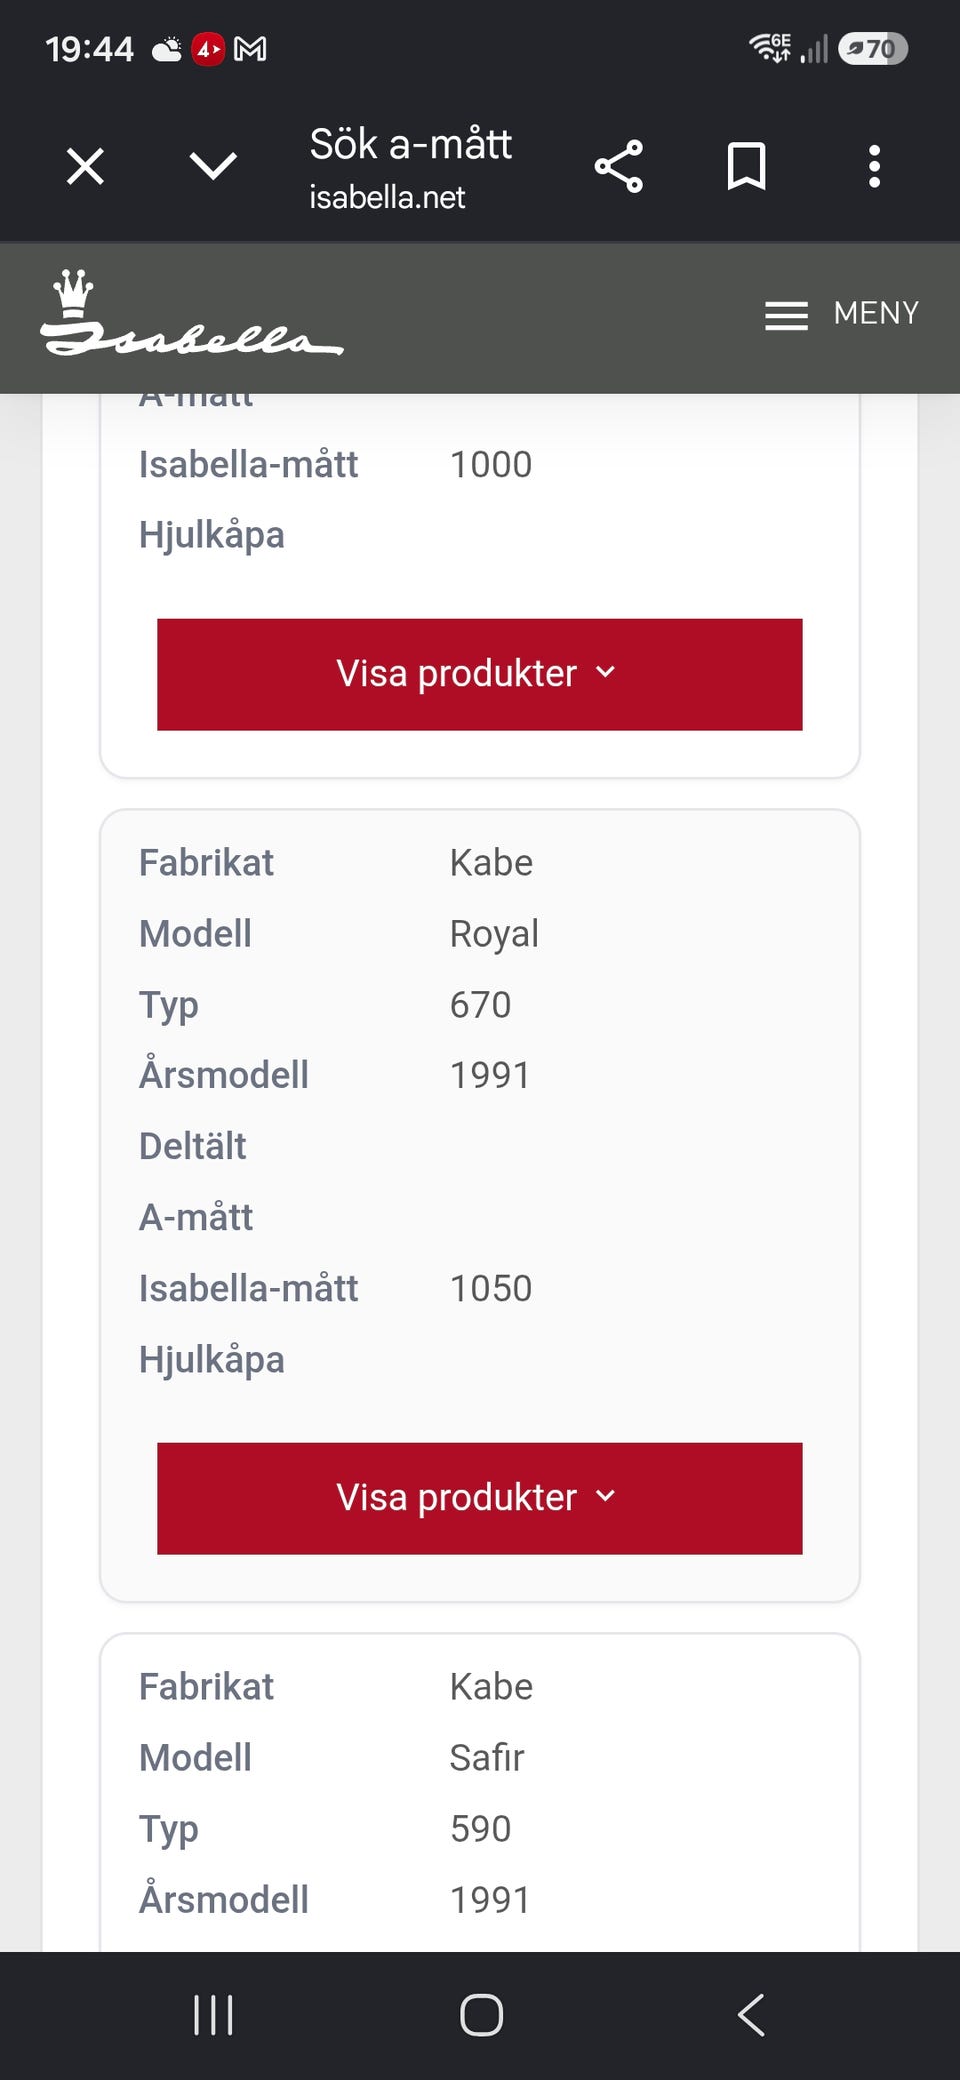The height and width of the screenshot is (2080, 960).
Task: Tap the share icon in the toolbar
Action: point(619,166)
